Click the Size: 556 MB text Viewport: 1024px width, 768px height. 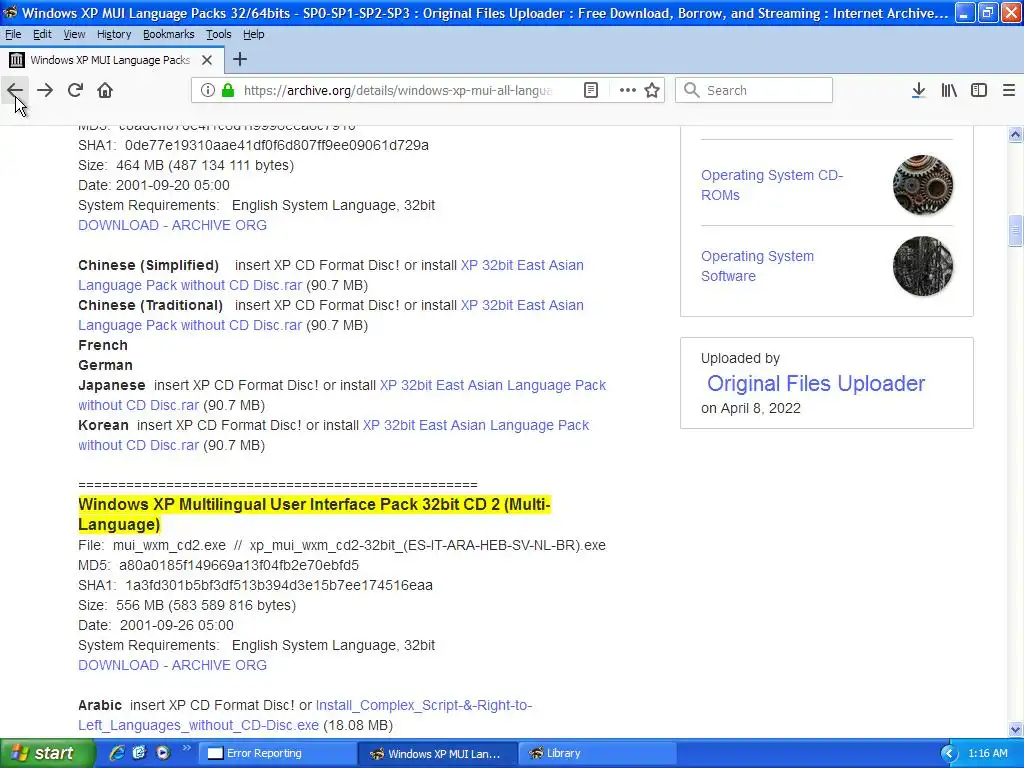187,605
